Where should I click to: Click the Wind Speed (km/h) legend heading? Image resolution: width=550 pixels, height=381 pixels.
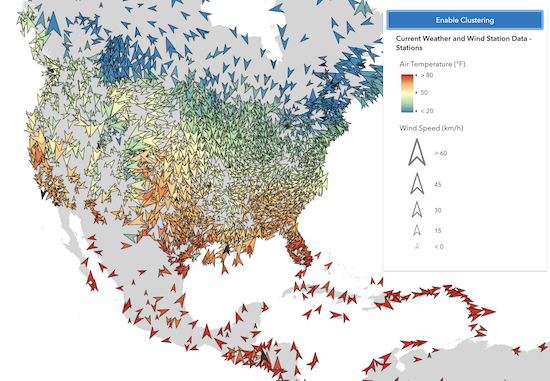tap(431, 128)
